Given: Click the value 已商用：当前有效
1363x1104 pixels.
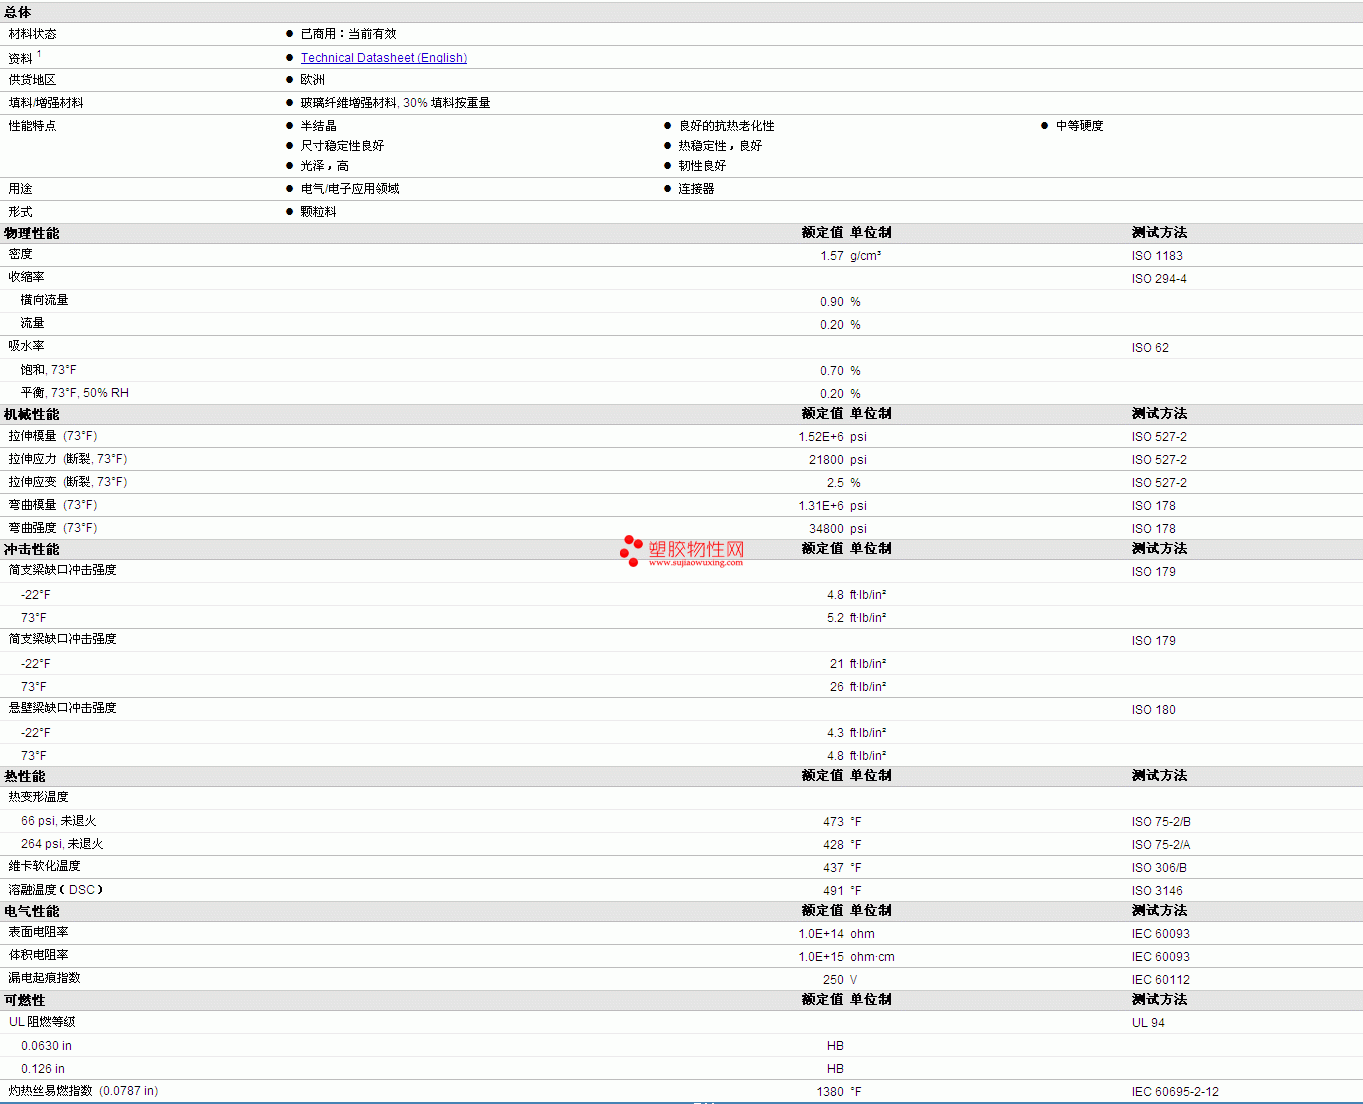Looking at the screenshot, I should click(348, 34).
